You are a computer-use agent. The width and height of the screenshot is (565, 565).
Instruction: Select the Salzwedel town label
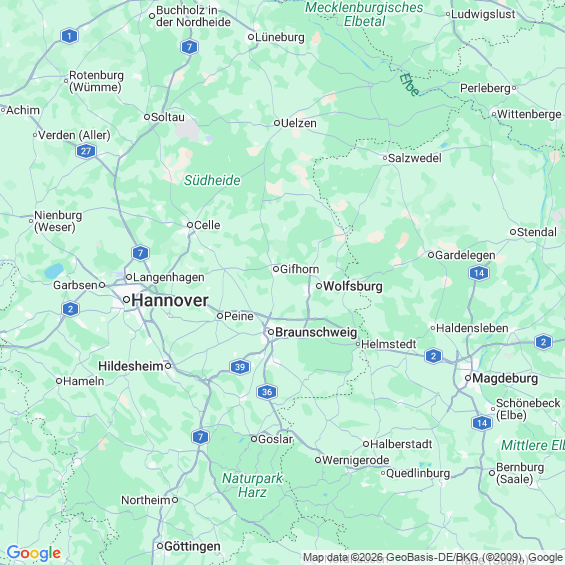415,158
